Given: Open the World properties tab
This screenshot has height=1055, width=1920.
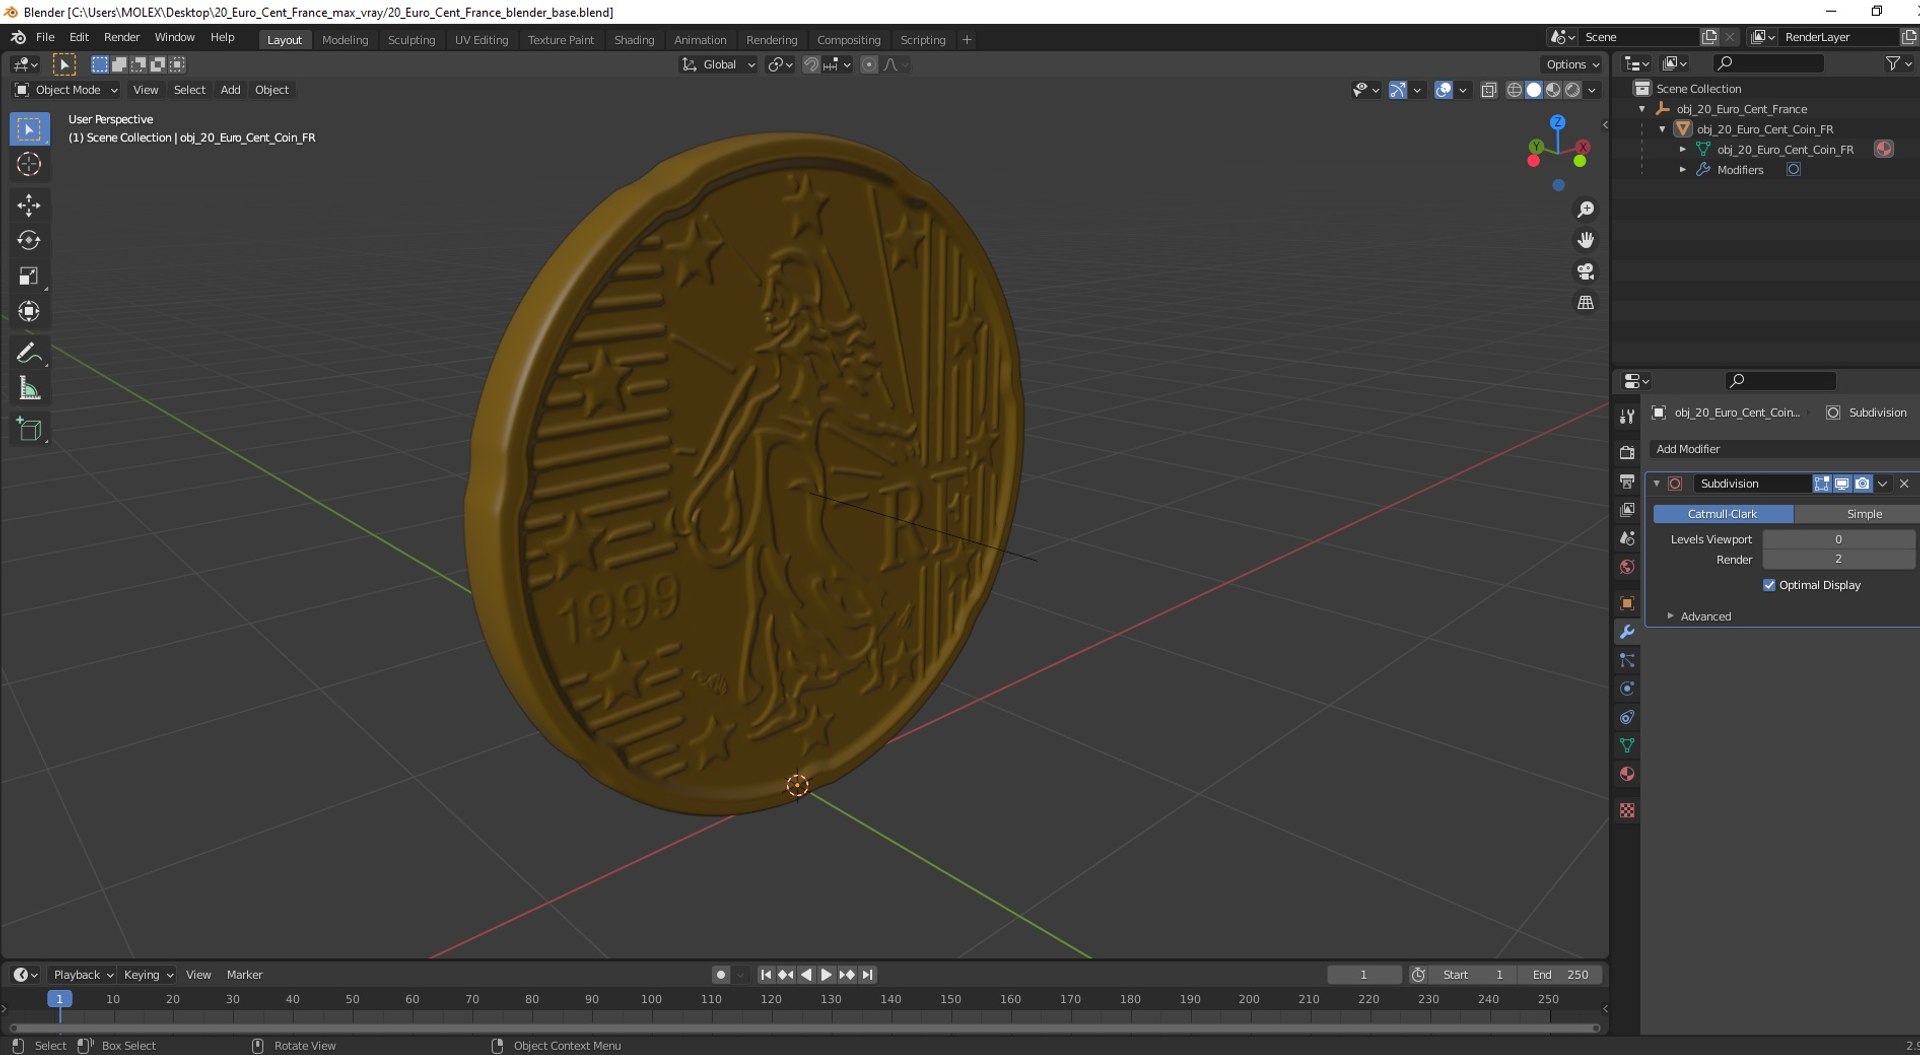Looking at the screenshot, I should click(1627, 567).
